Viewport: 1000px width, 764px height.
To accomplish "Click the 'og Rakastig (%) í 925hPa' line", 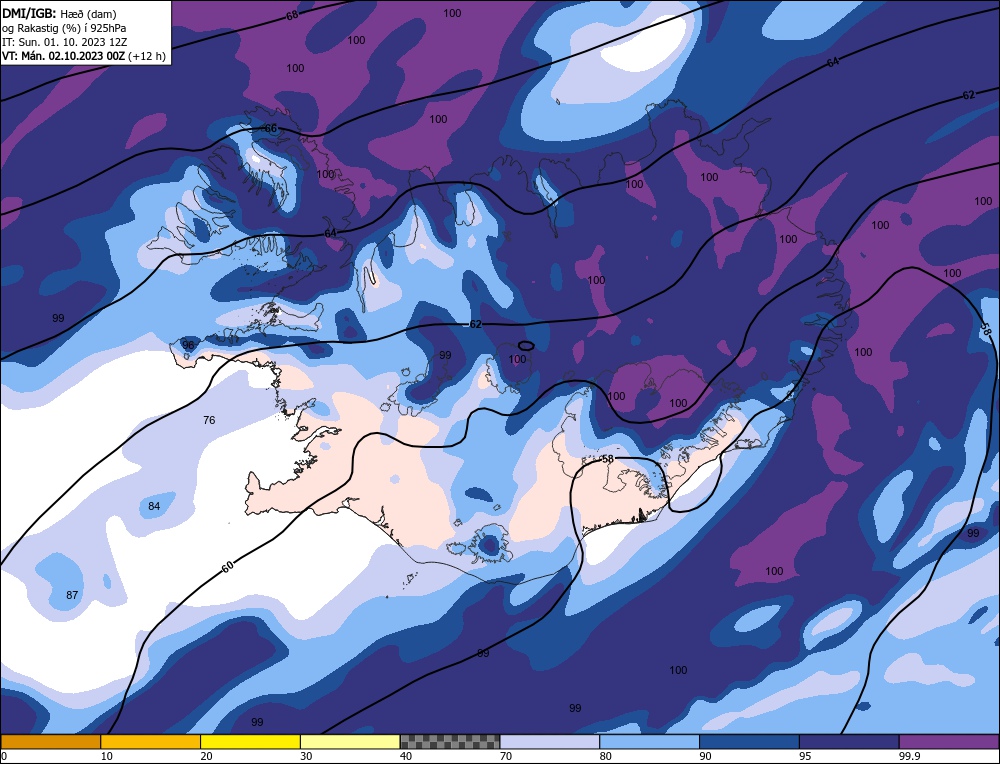I will click(64, 28).
